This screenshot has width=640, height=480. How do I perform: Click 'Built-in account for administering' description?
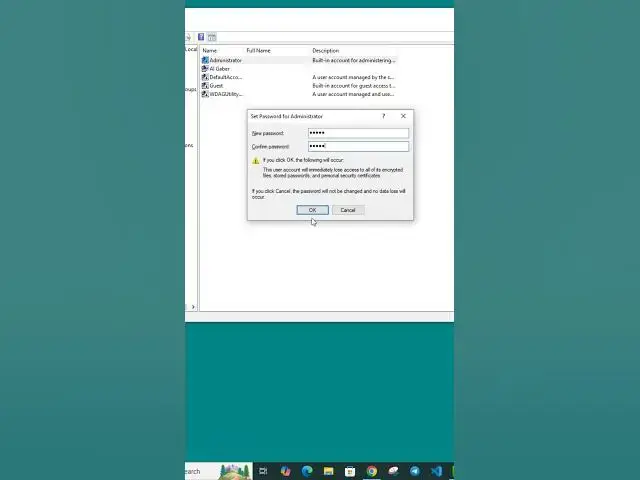click(354, 60)
